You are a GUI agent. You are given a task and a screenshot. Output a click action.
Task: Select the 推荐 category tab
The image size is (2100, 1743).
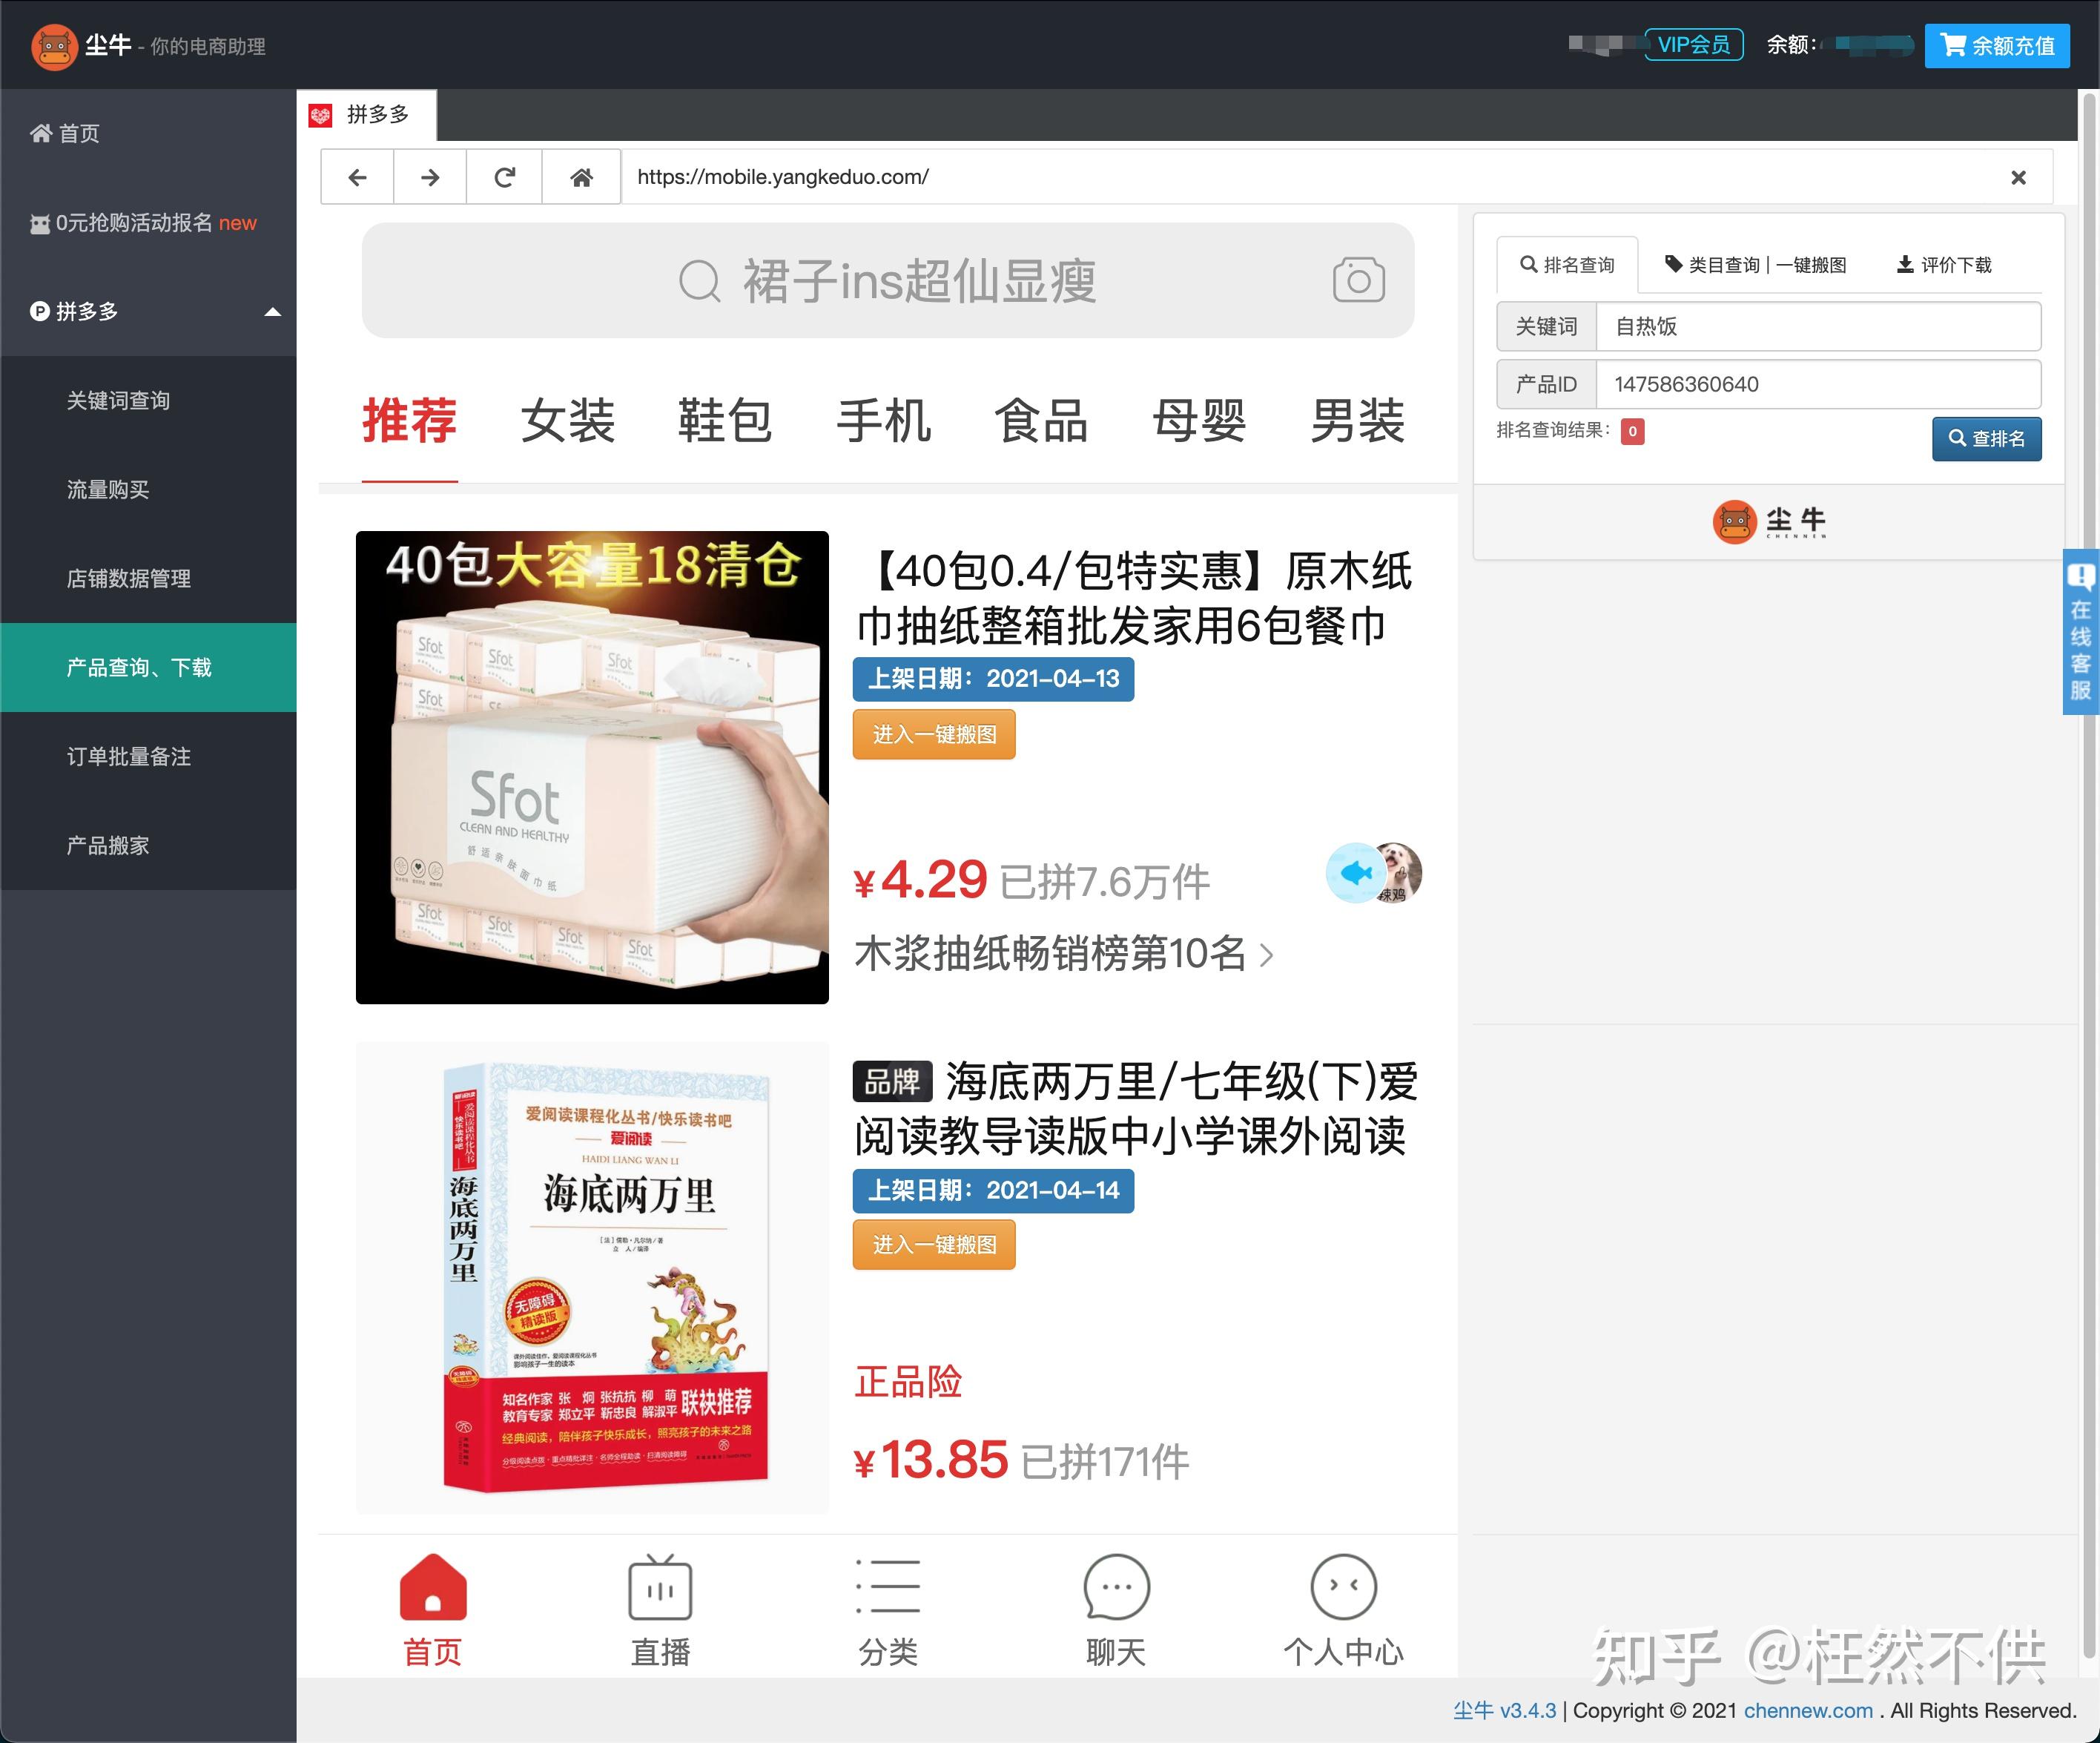point(409,421)
